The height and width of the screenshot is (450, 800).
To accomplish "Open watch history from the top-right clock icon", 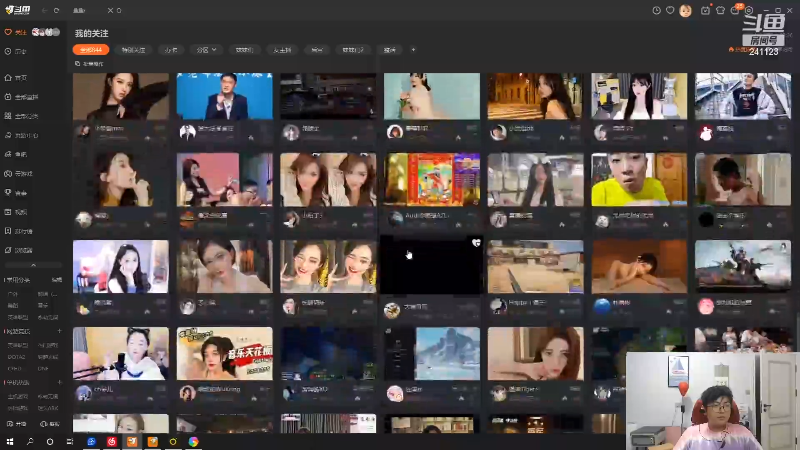I will coord(656,10).
